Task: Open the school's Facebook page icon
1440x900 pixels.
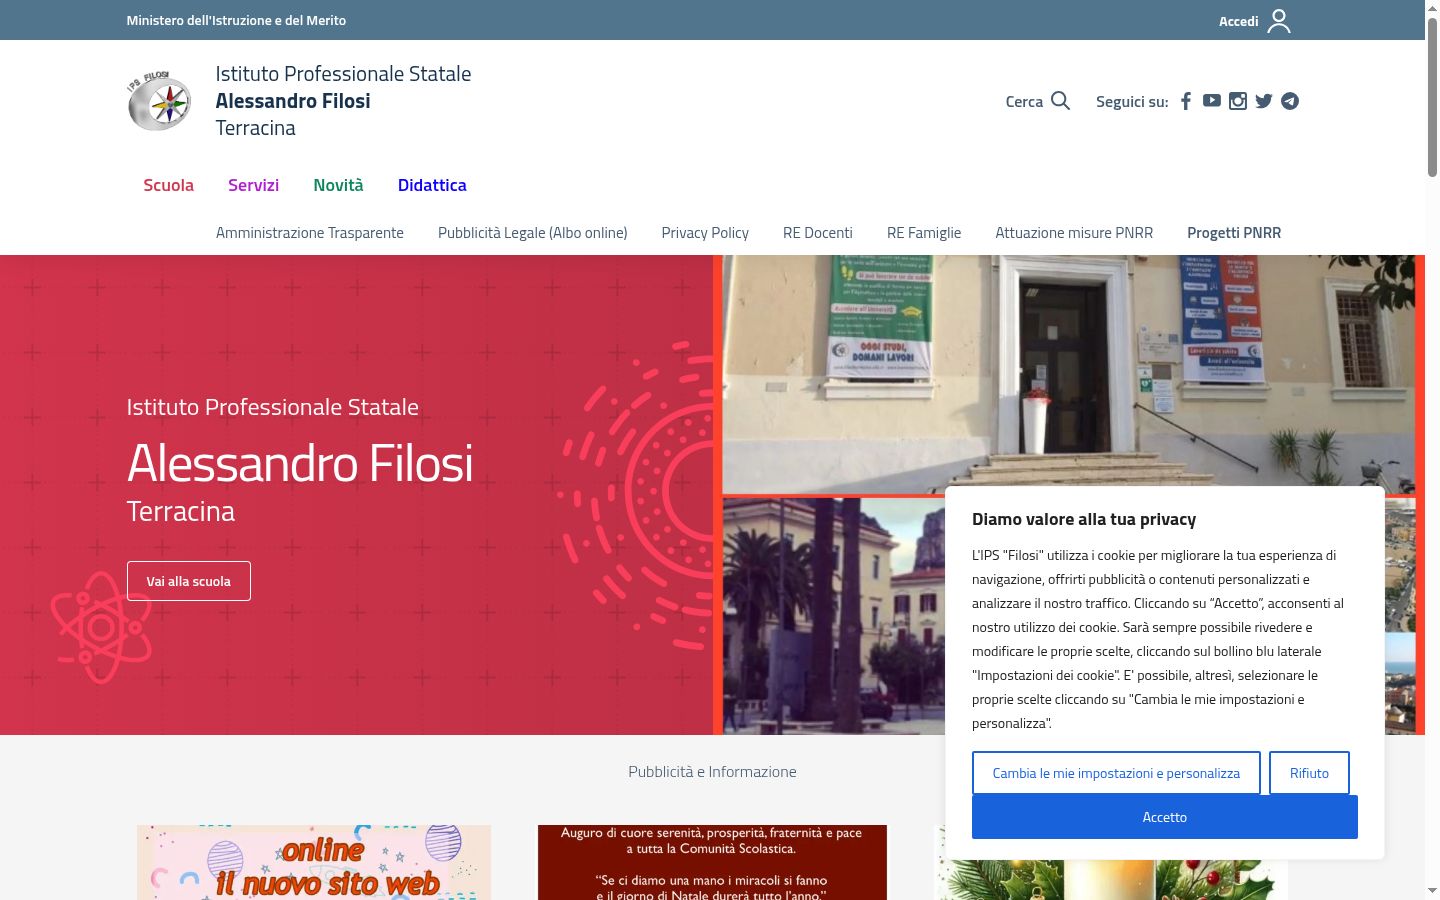Action: [1186, 101]
